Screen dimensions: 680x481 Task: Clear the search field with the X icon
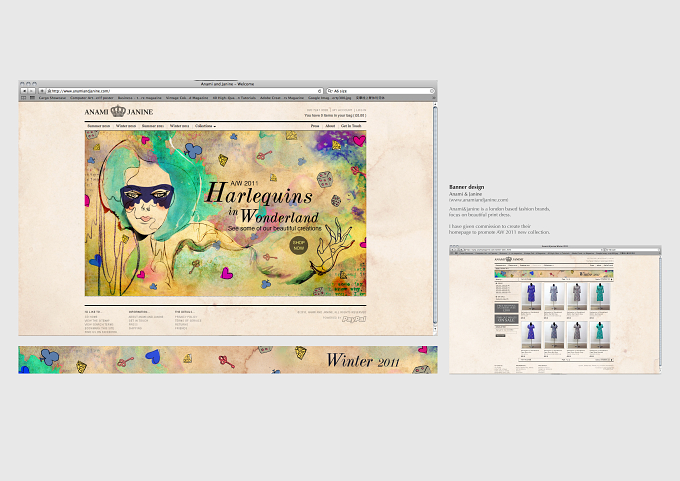coord(432,91)
